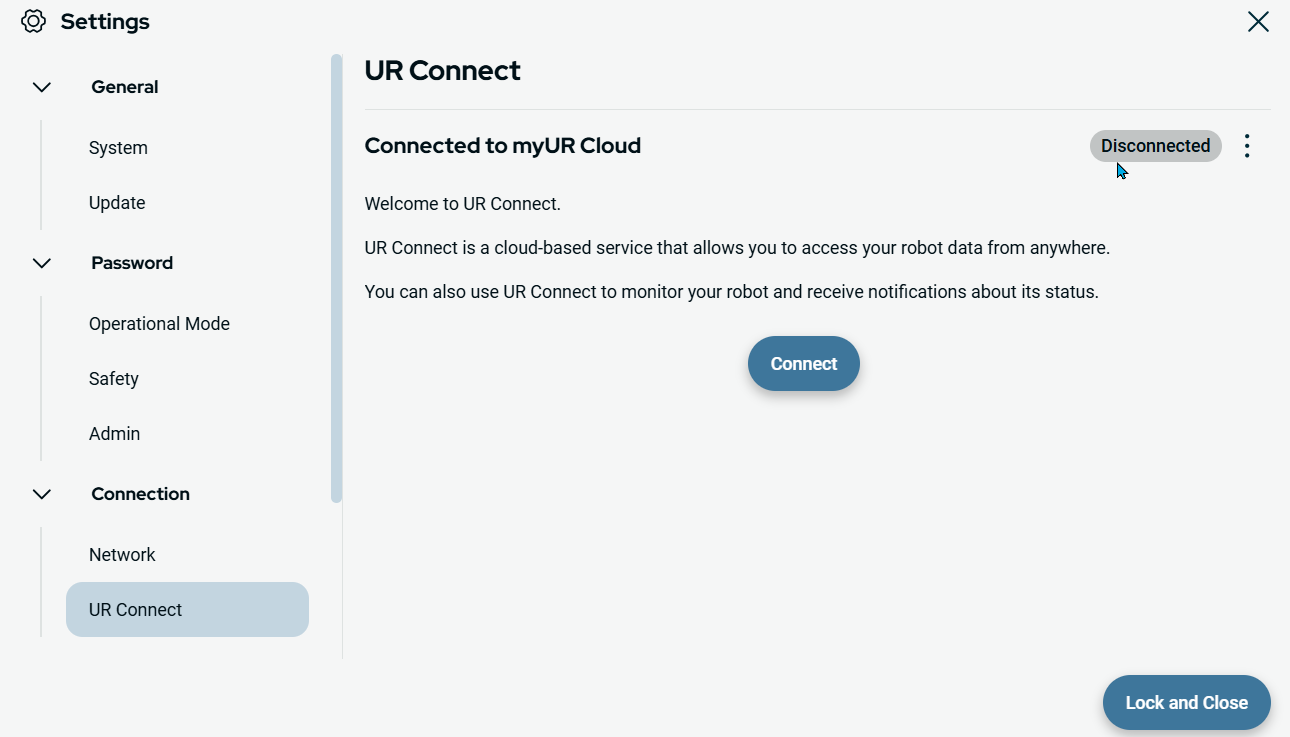Collapse the Password section chevron
The height and width of the screenshot is (737, 1290).
[x=42, y=264]
